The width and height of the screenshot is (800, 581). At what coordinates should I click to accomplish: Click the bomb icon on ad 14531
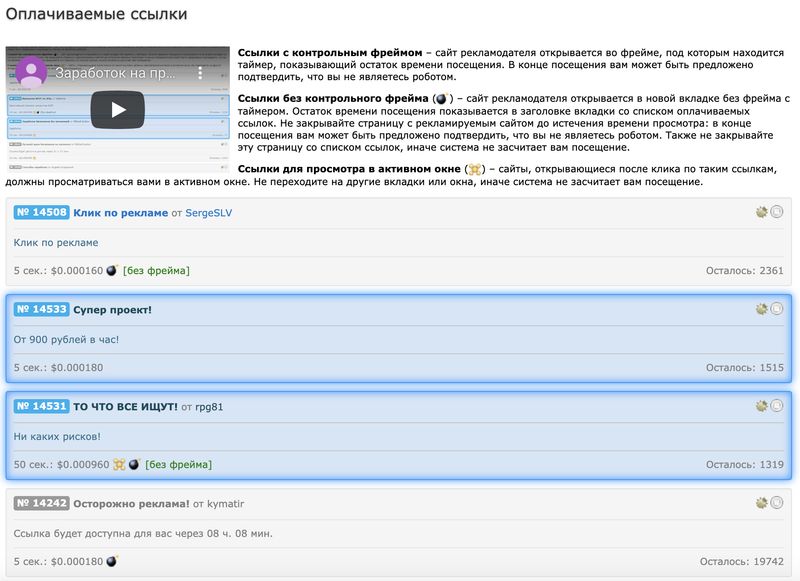click(x=134, y=464)
